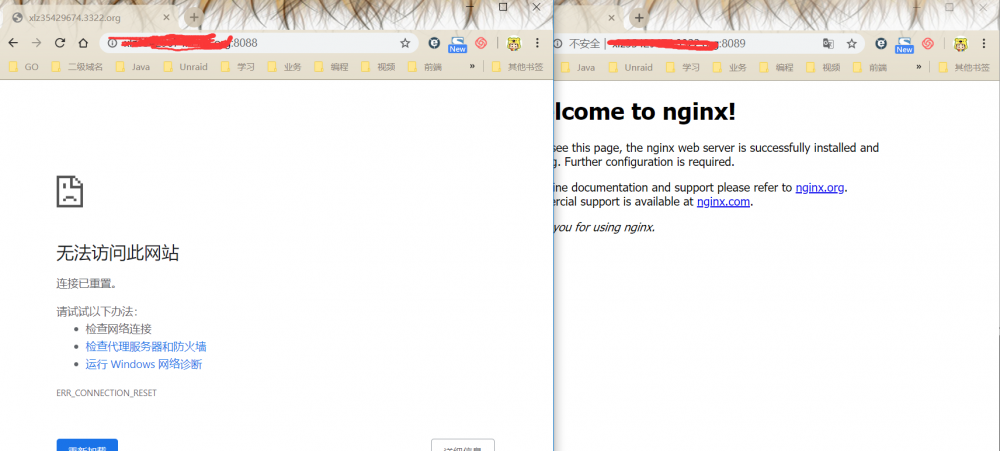Screen dimensions: 1000x451
Task: Open the blue 'New' extension in left window
Action: [x=457, y=44]
